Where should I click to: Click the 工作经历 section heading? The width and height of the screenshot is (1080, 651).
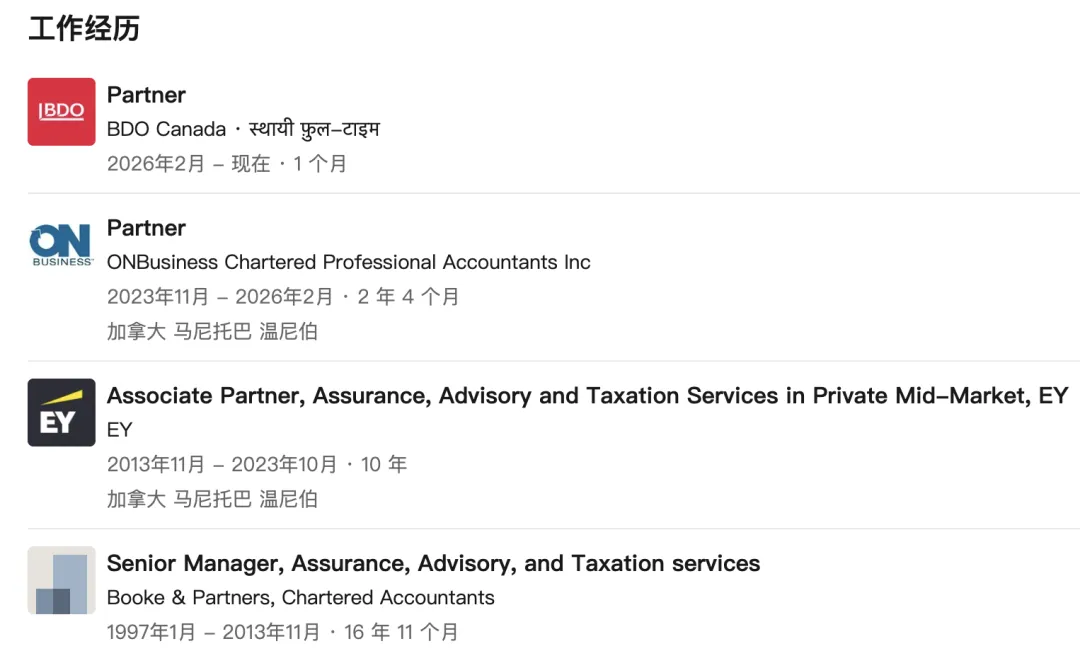click(84, 29)
